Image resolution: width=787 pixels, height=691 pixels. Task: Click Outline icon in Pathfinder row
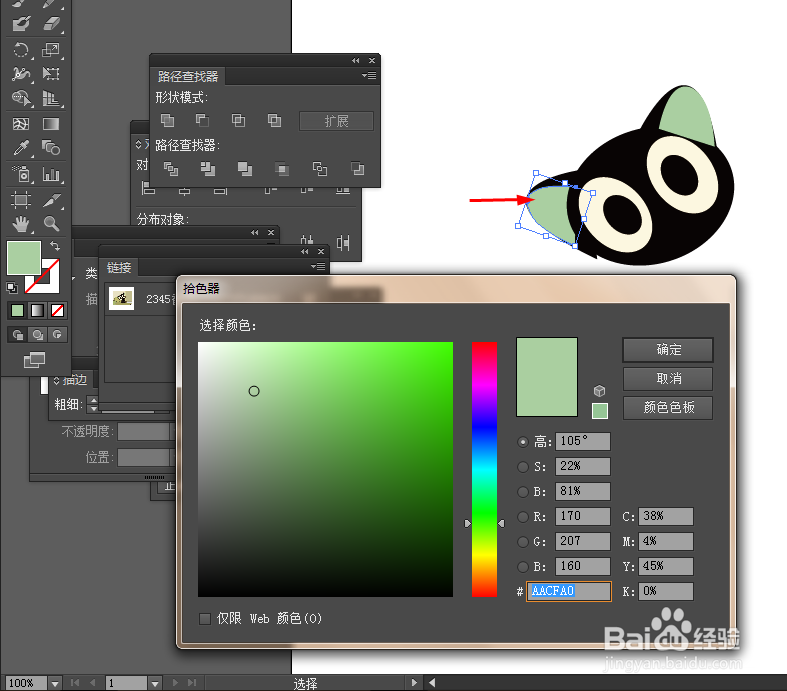pyautogui.click(x=320, y=169)
